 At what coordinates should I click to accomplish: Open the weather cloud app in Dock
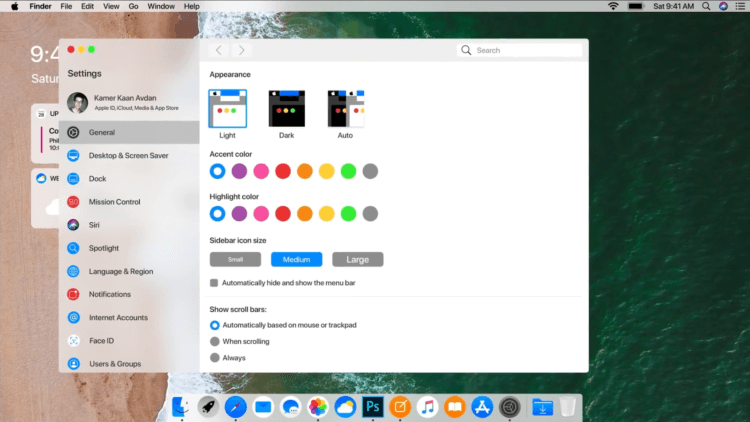[345, 407]
